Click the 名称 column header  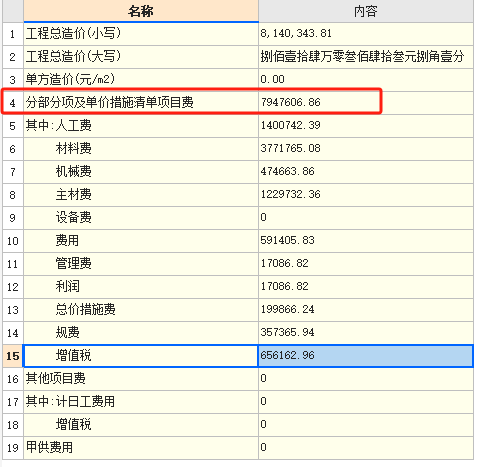pos(141,11)
